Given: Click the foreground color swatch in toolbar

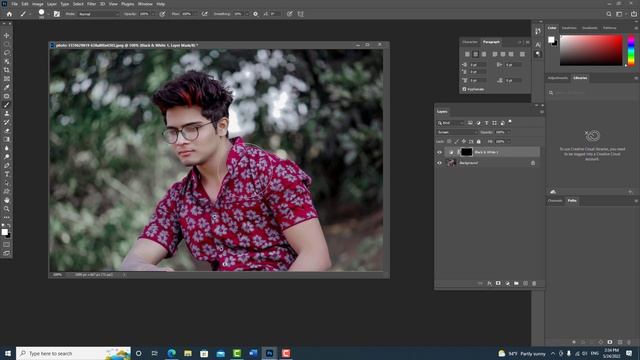Looking at the screenshot, I should coord(4,232).
